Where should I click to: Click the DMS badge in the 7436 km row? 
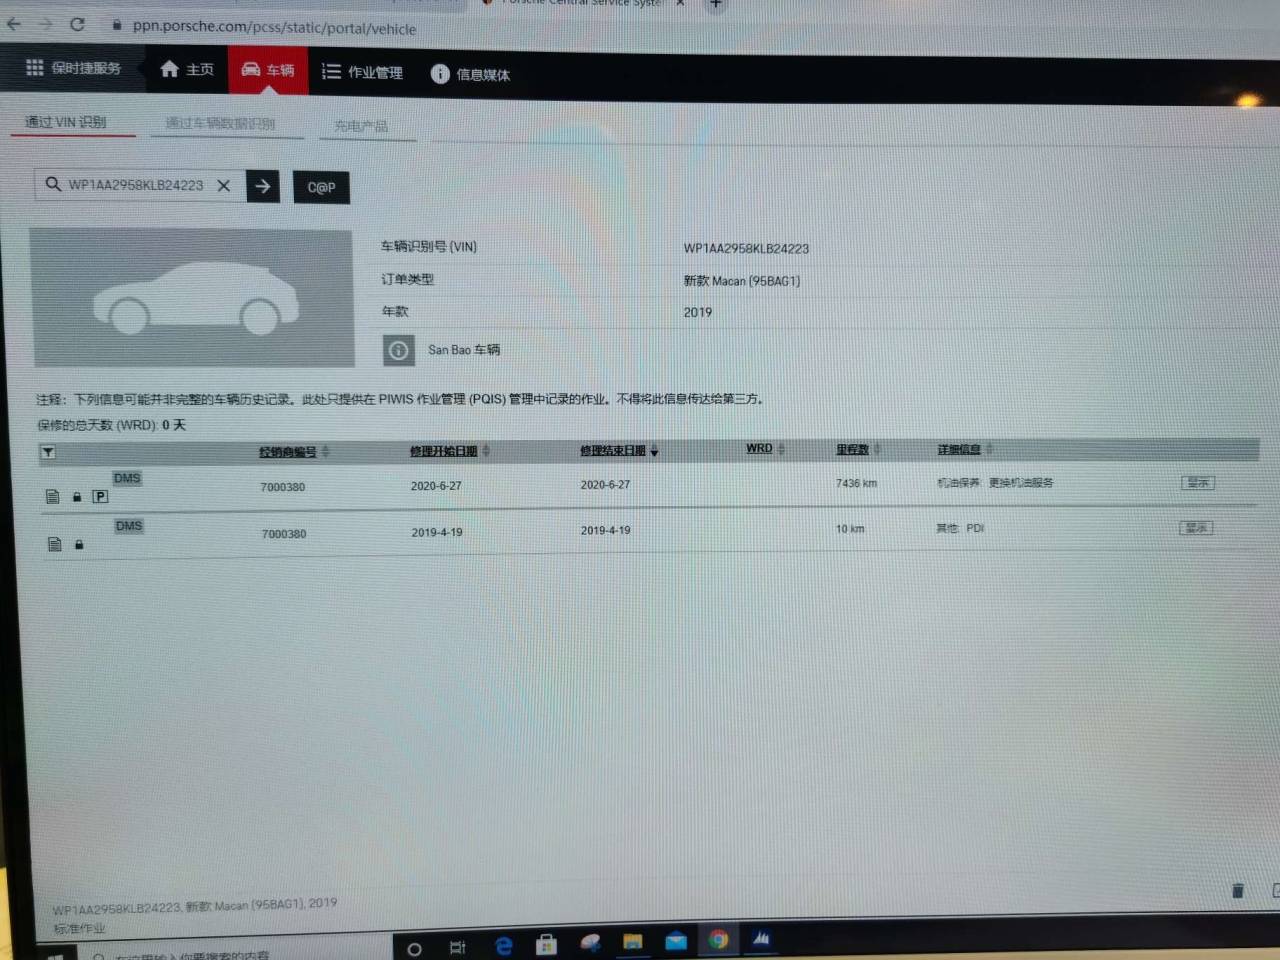pos(127,478)
